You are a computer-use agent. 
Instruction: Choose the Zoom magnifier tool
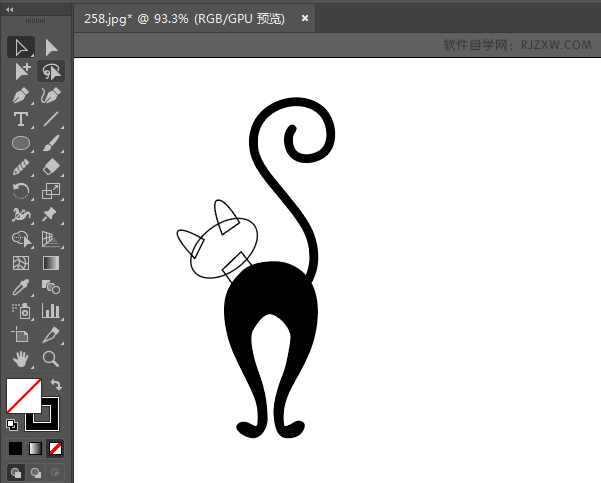point(51,359)
